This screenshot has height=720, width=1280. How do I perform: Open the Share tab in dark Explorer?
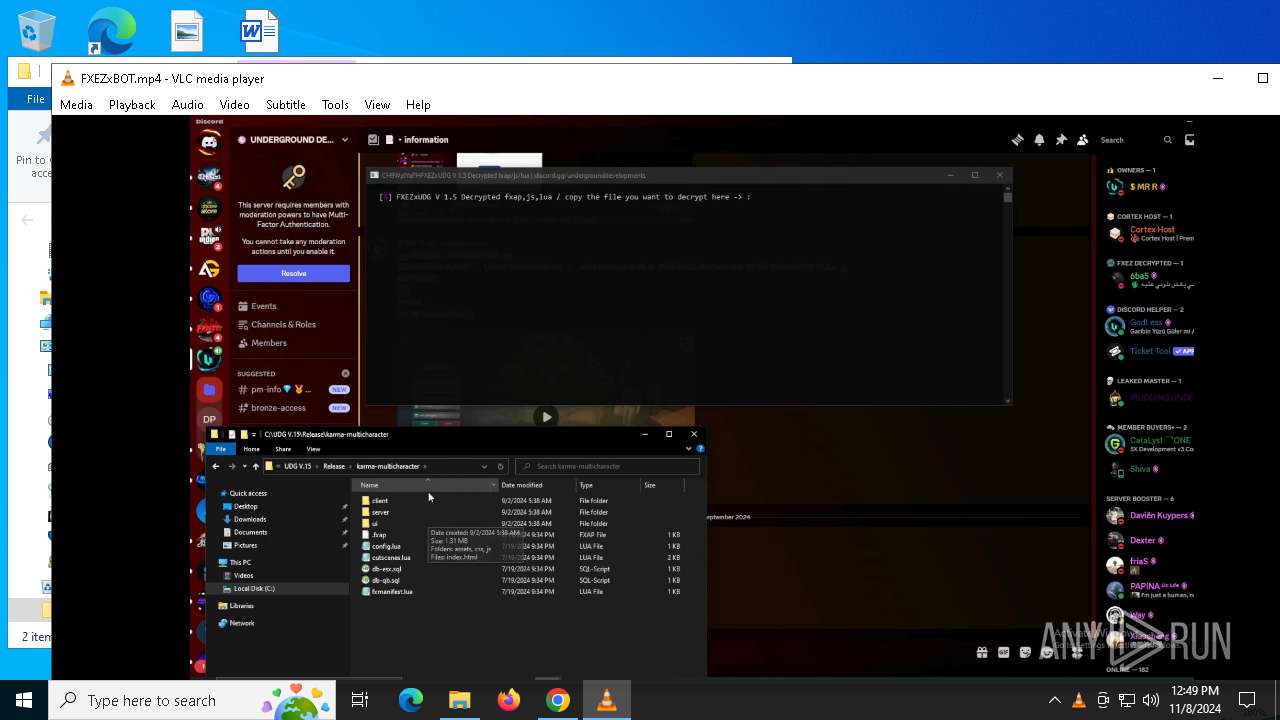click(283, 449)
